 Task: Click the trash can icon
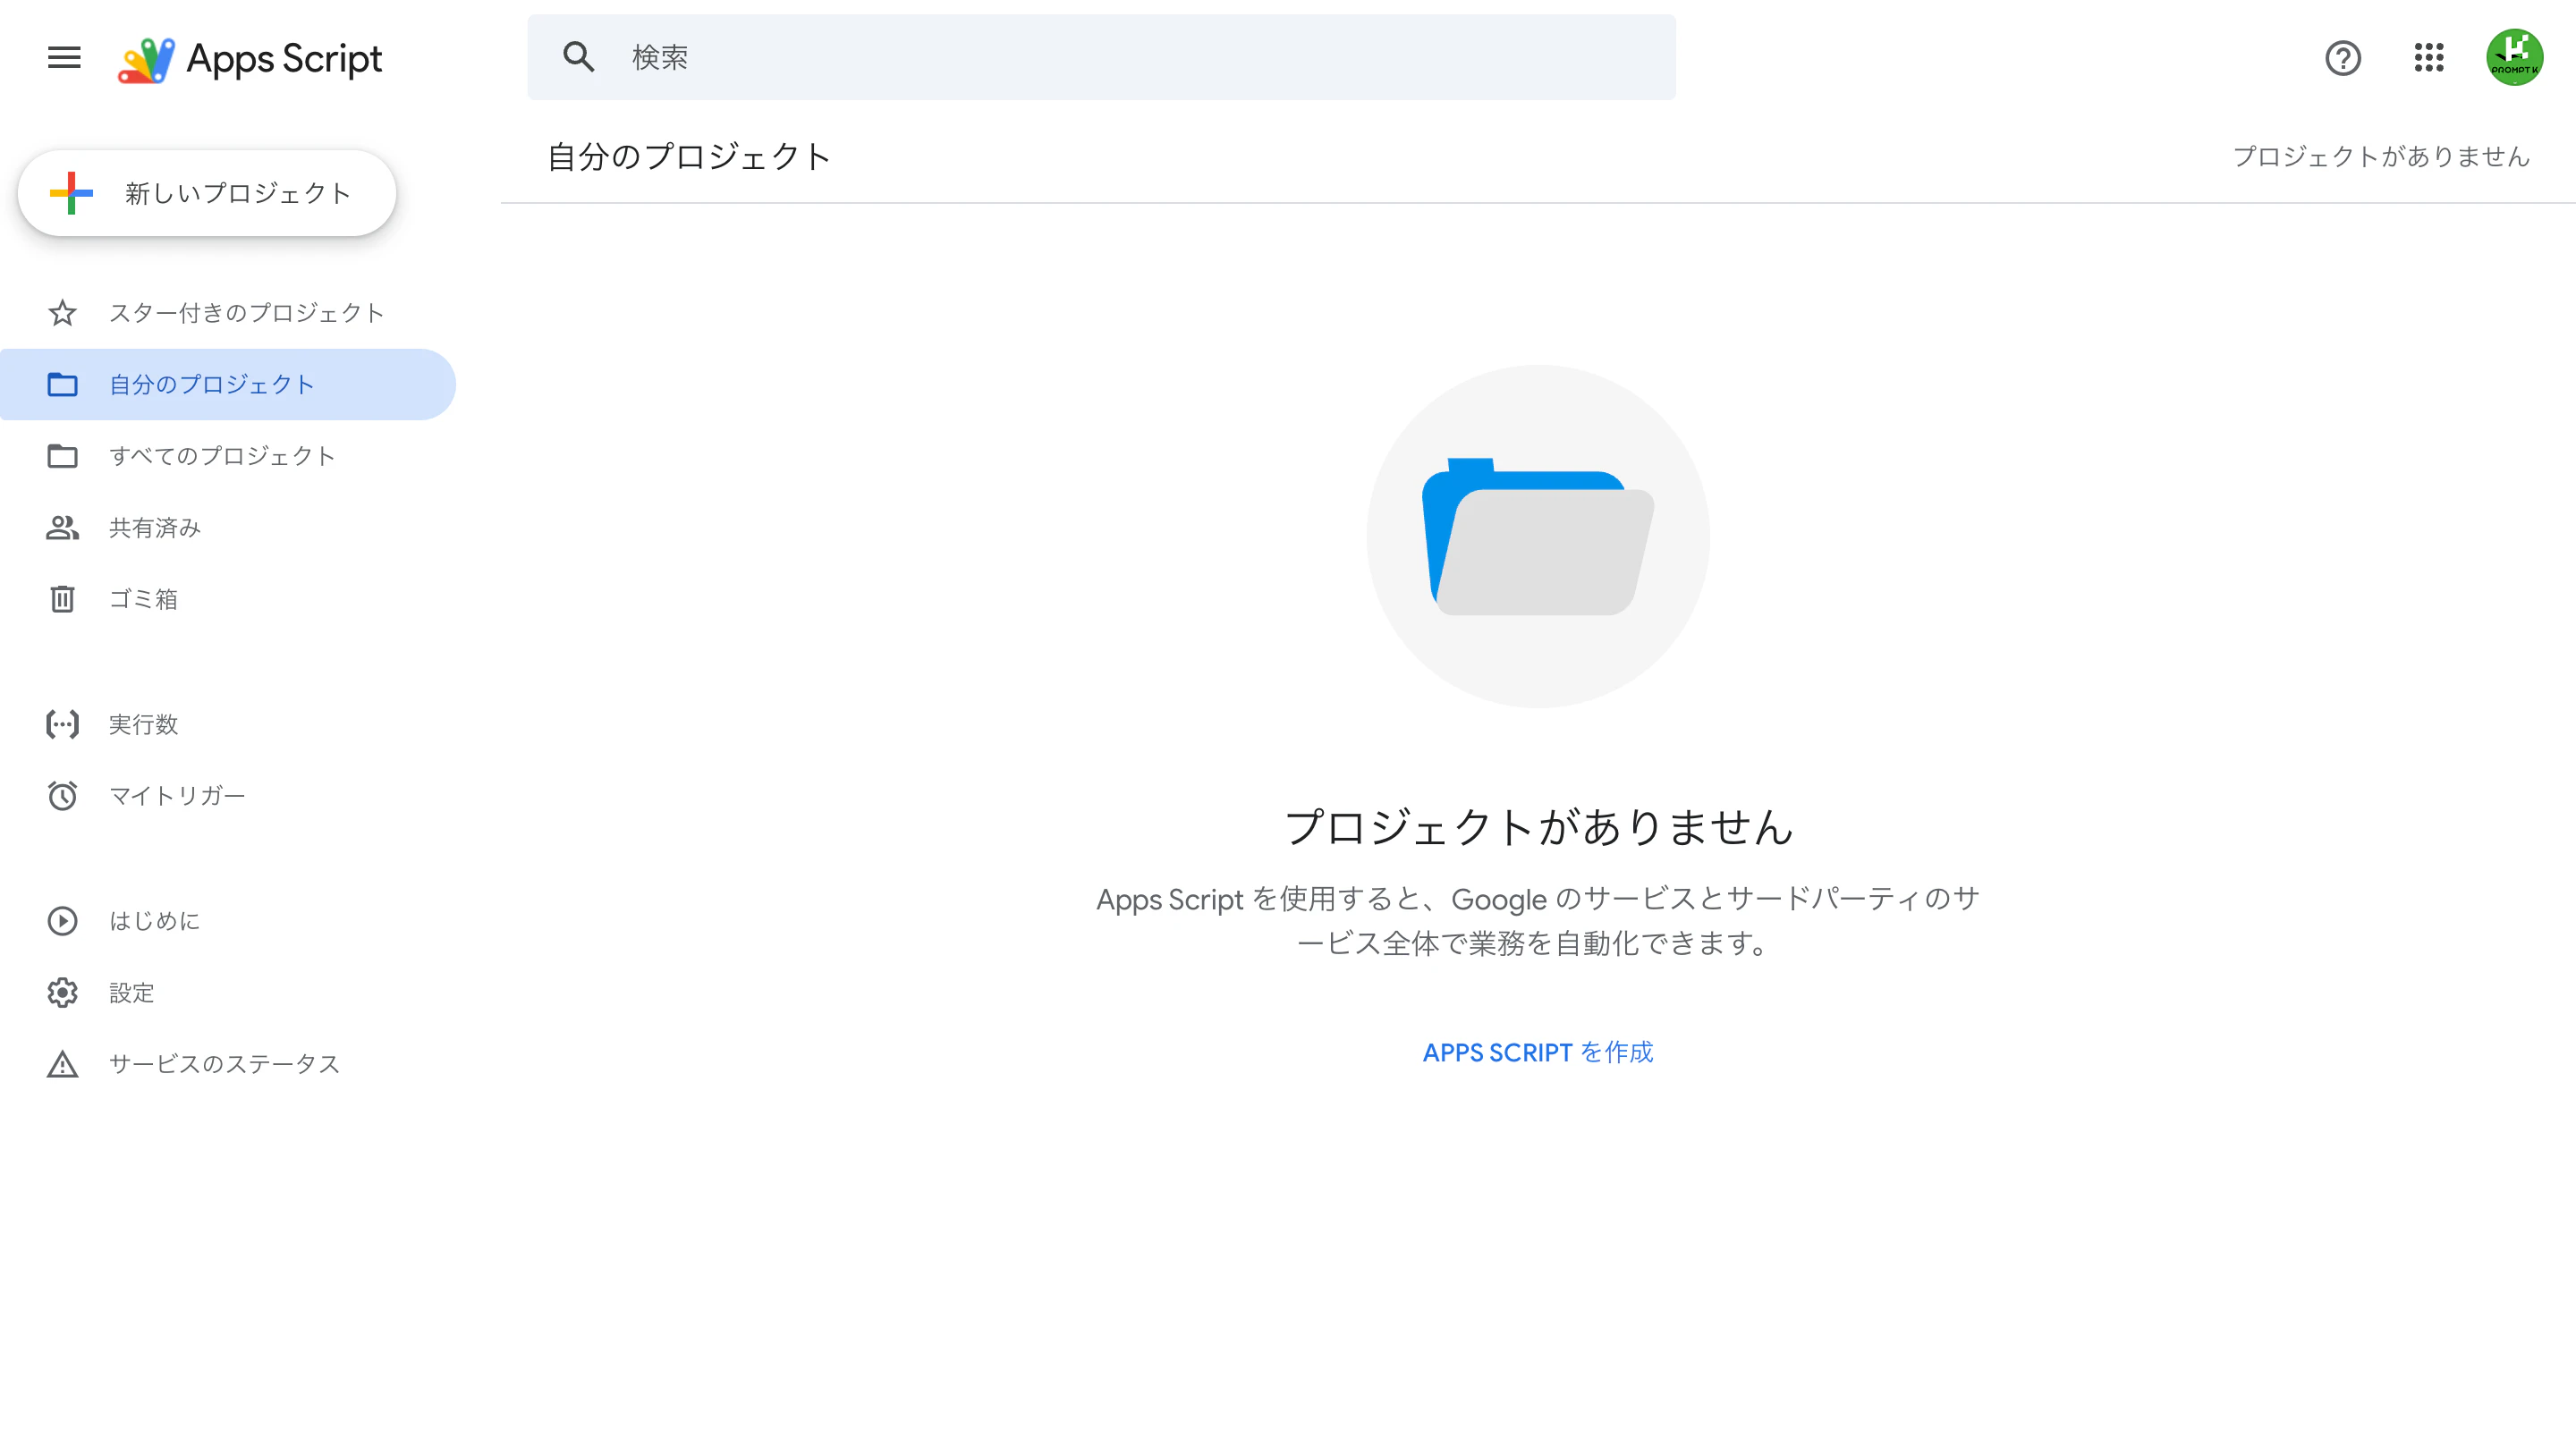62,599
